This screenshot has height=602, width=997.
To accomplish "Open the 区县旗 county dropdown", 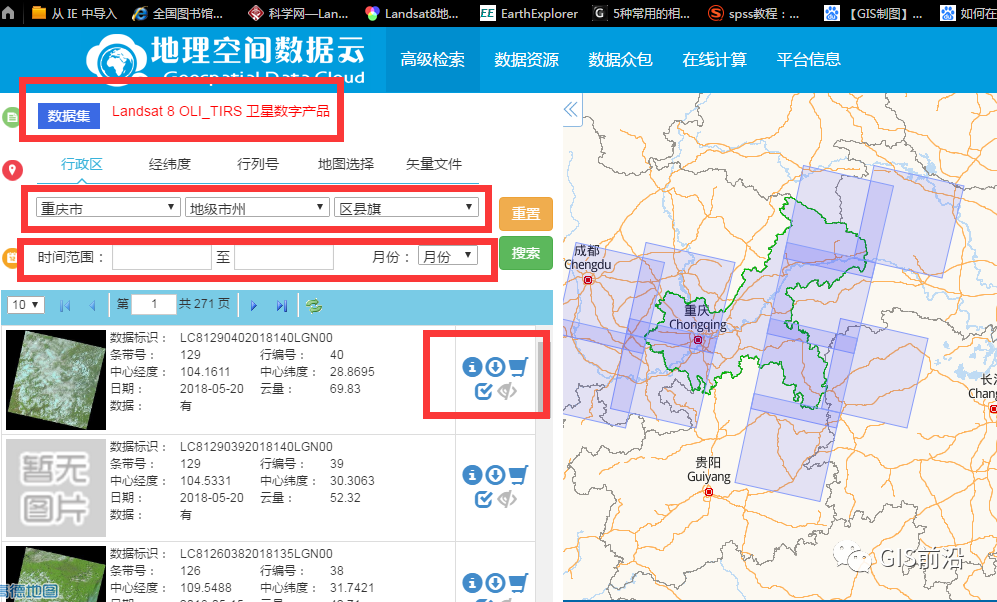I will 406,208.
